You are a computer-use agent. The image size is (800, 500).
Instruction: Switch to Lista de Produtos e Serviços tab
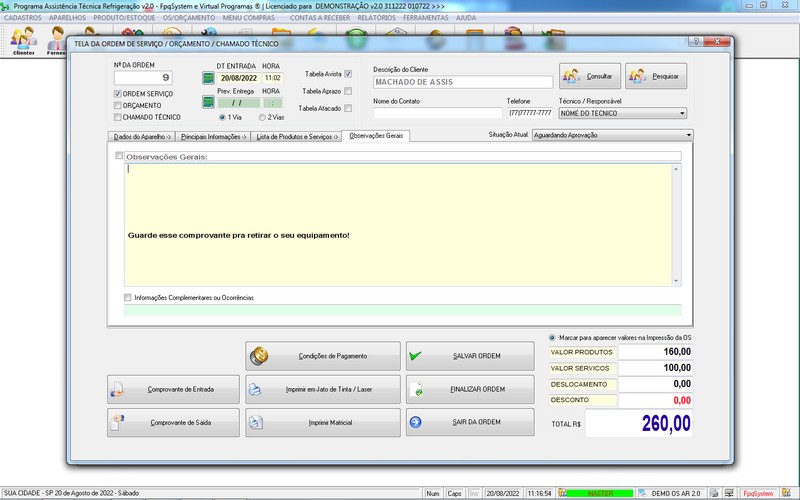[295, 135]
